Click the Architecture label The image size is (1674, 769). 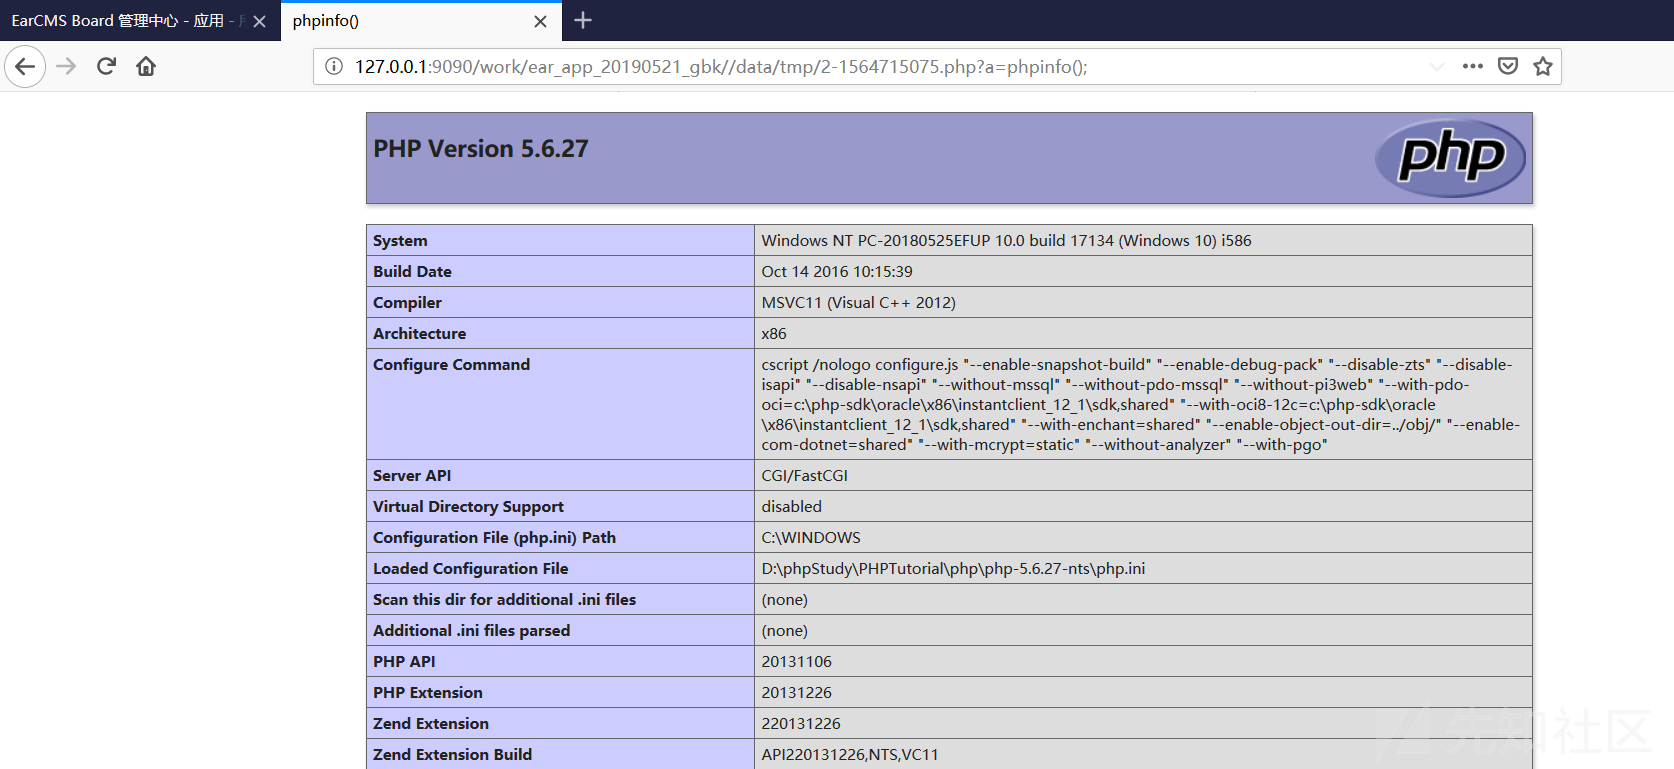click(x=419, y=334)
